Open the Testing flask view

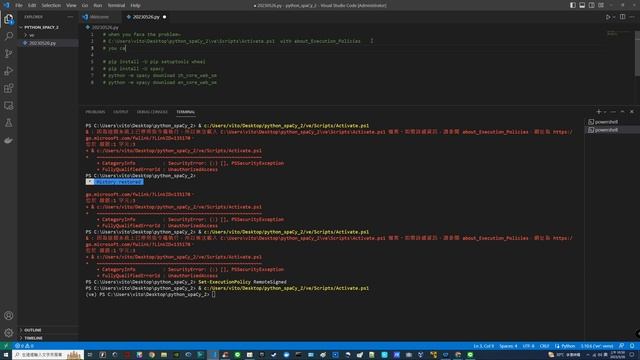pyautogui.click(x=9, y=123)
